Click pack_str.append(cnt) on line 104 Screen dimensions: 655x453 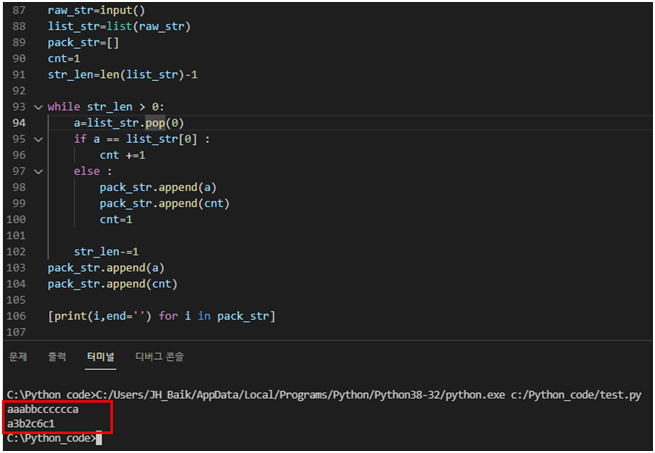click(x=112, y=284)
